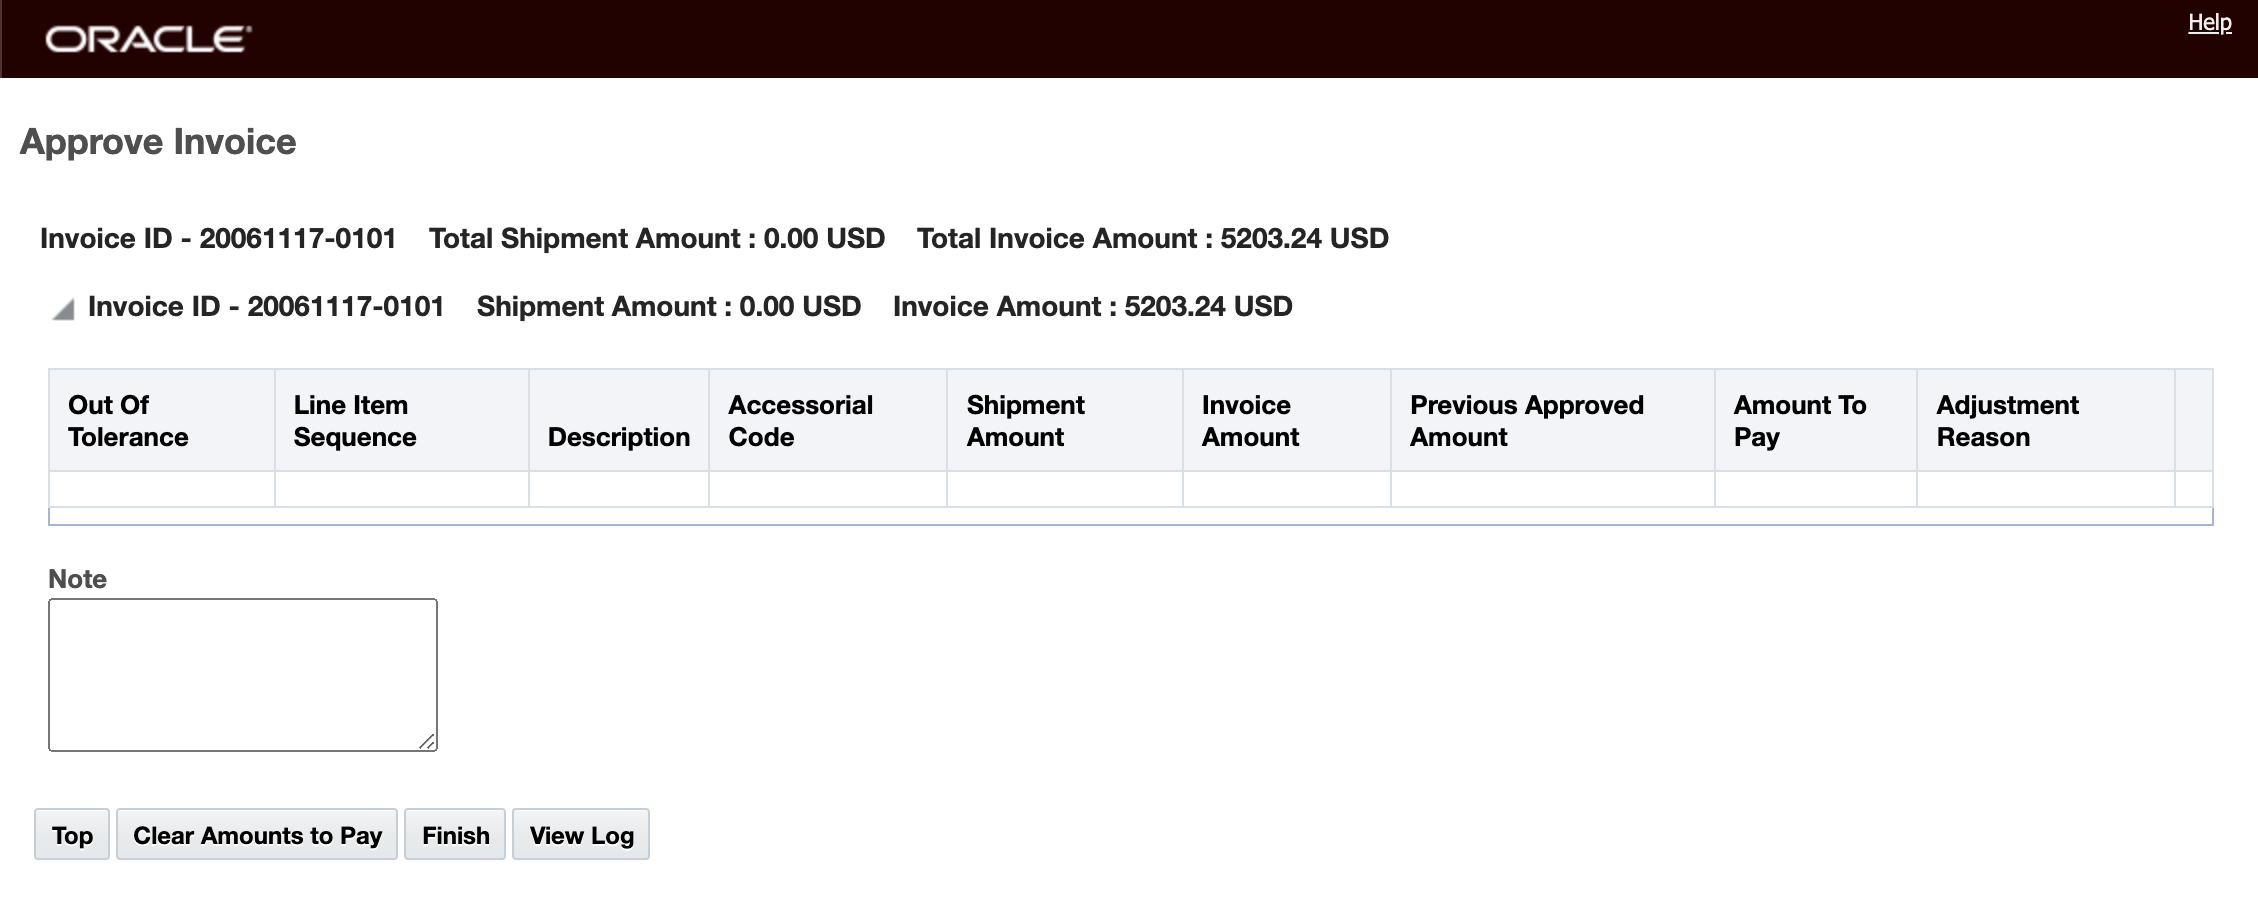Select the Line Item Sequence column header
The image size is (2258, 908).
tap(355, 421)
